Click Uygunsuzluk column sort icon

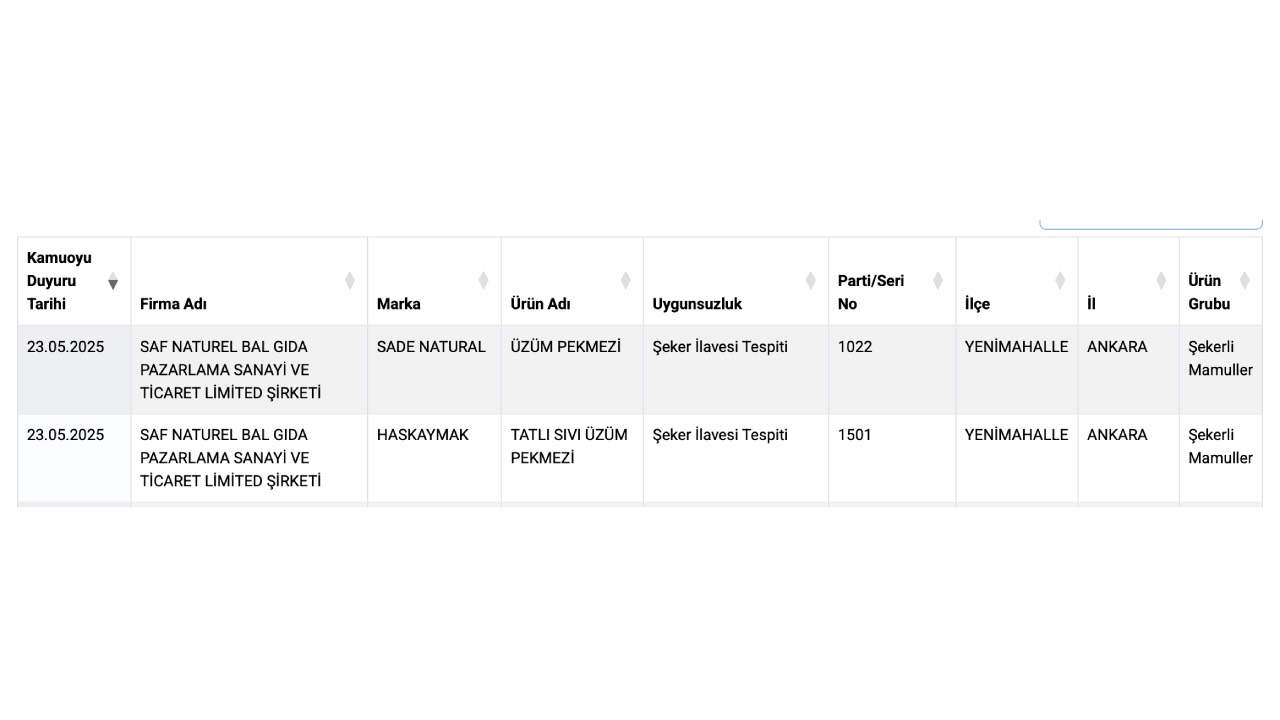810,281
